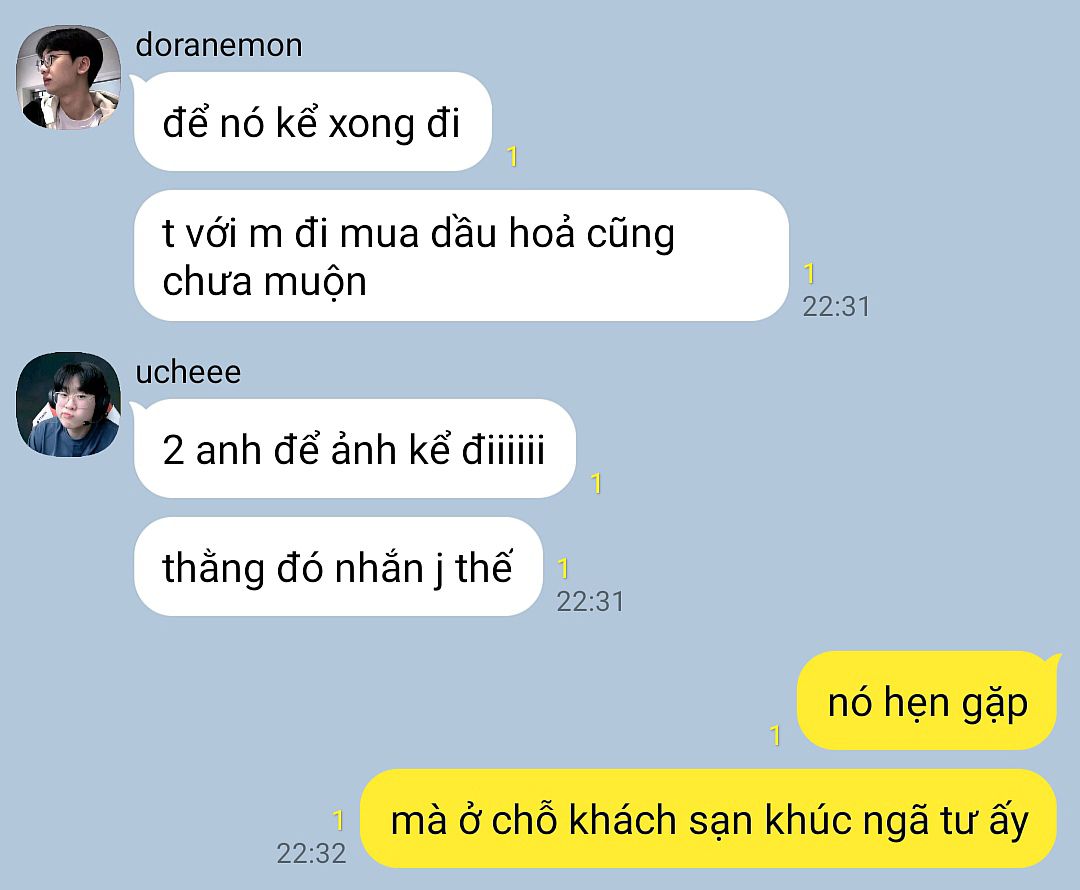The image size is (1080, 890).
Task: Select the message about "mua dầu hoả"
Action: click(461, 256)
